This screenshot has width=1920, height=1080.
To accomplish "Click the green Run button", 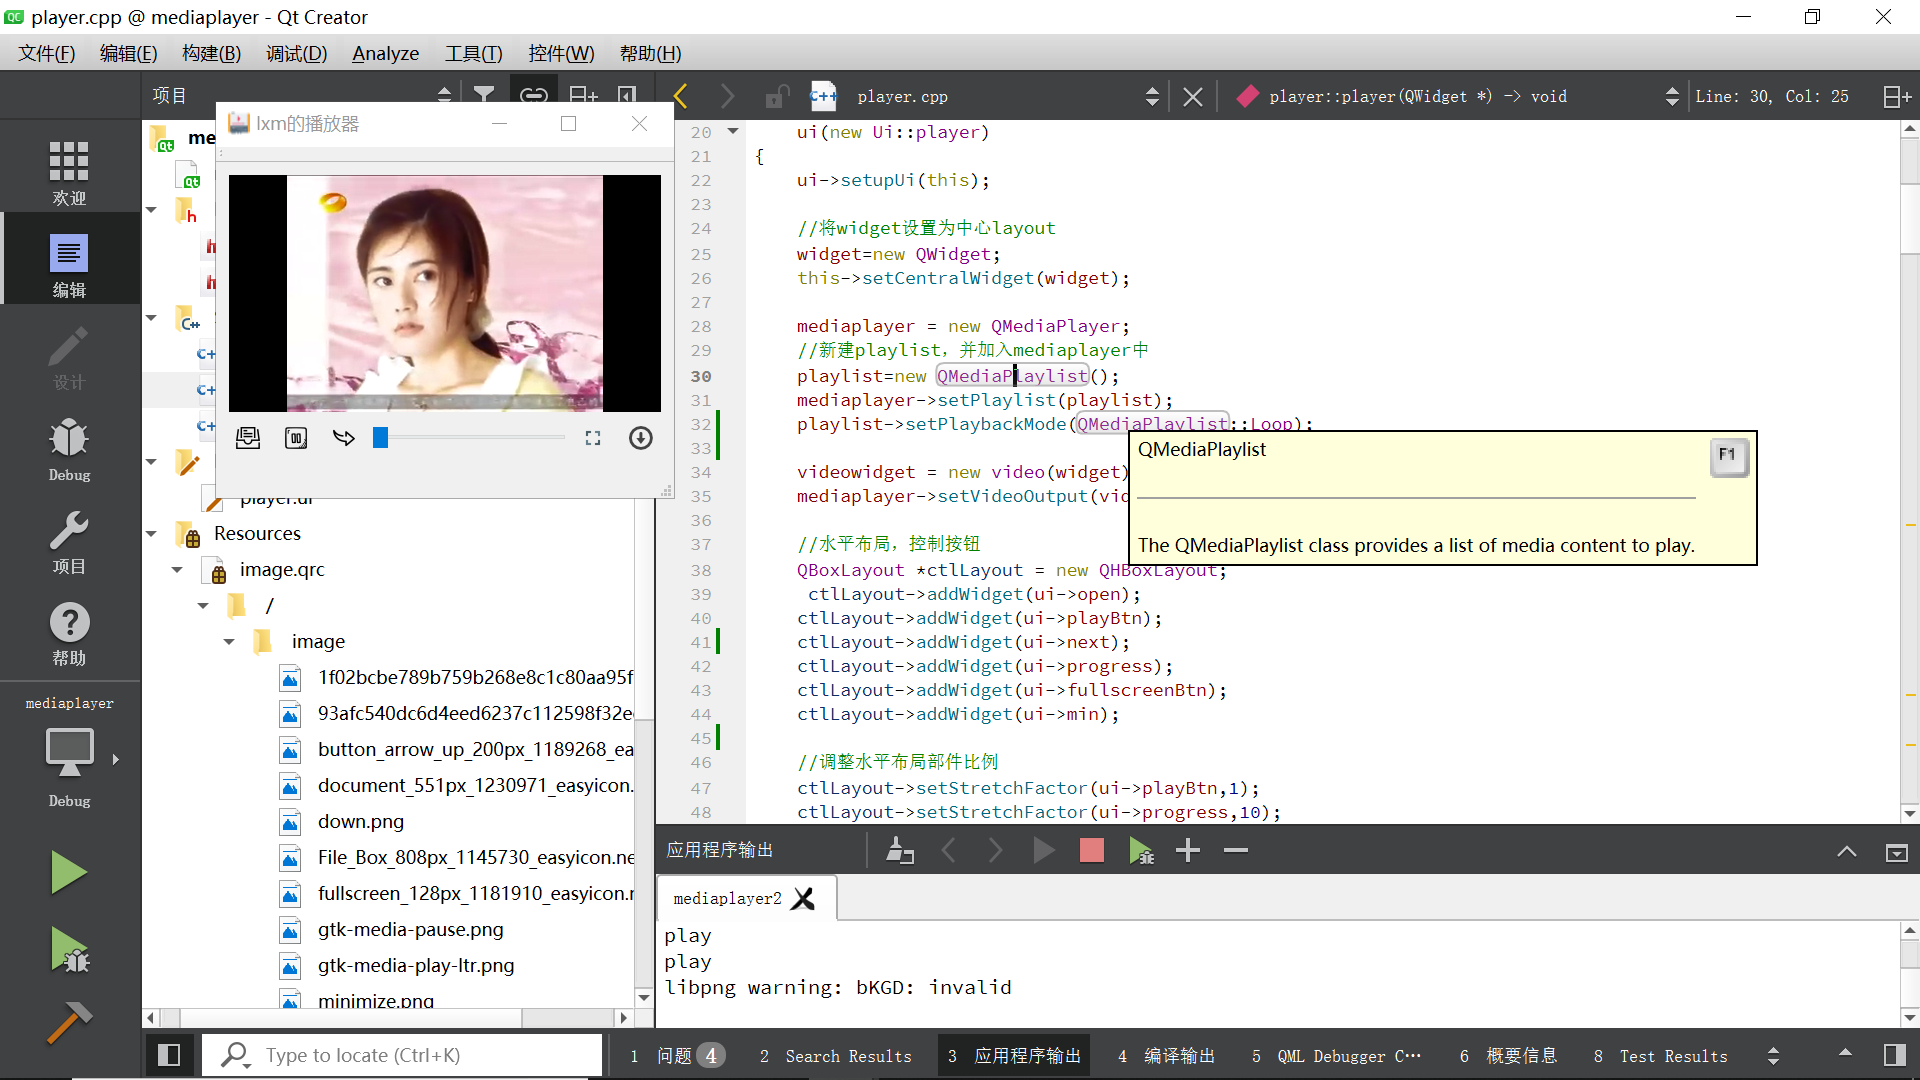I will [69, 873].
